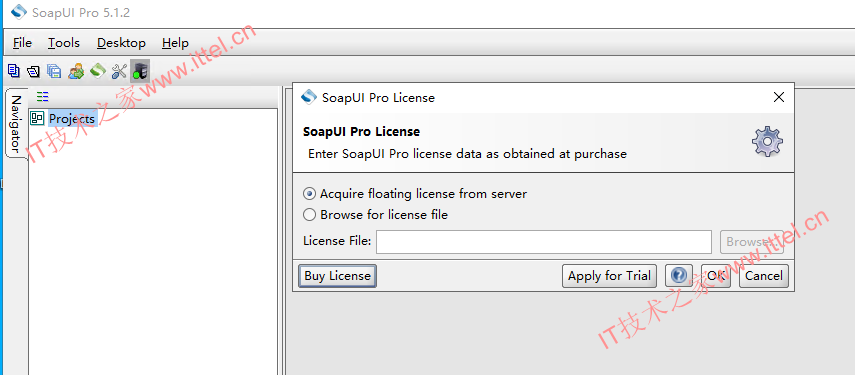Click the SoapUI logo in the main title bar
Viewport: 855px width, 375px height.
click(x=20, y=12)
